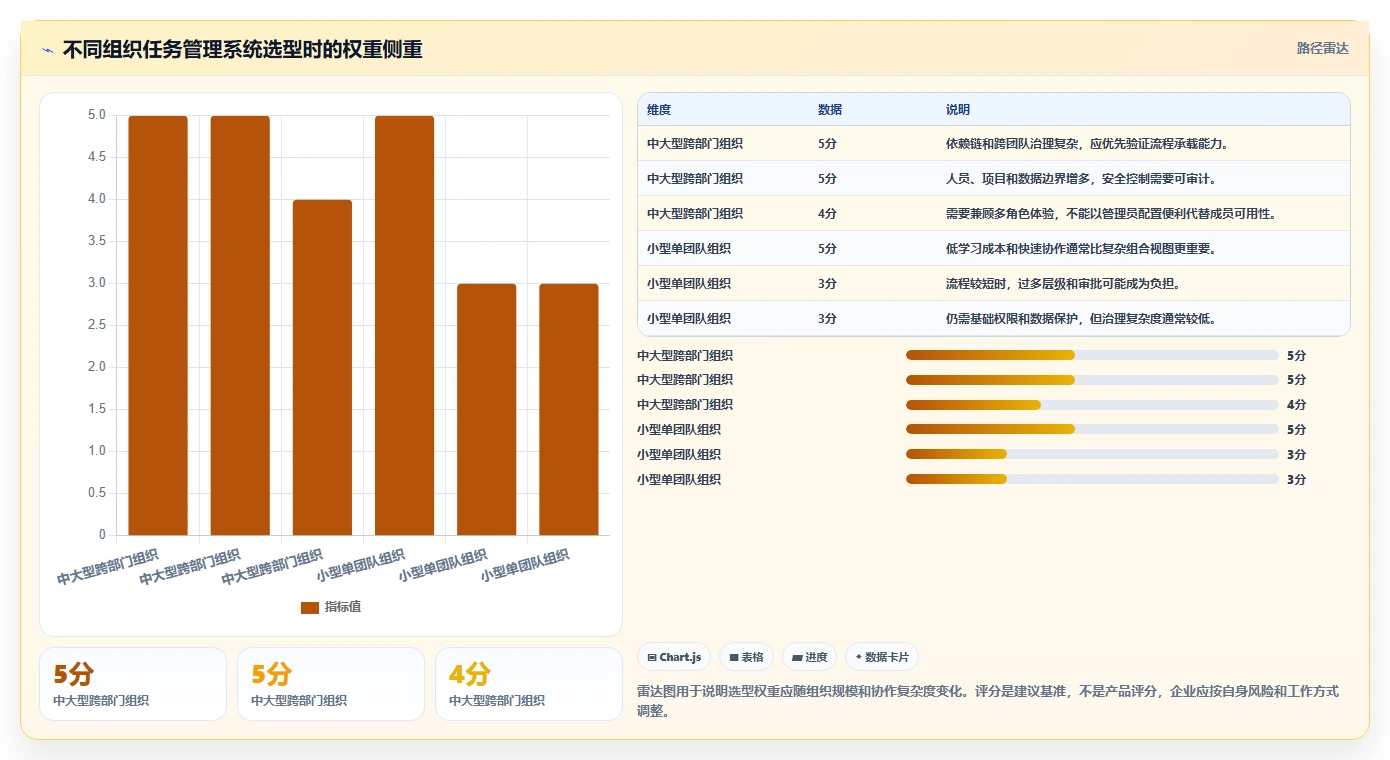Open the 4分 中大型跨部门组织 data card
The image size is (1390, 760).
(x=528, y=684)
